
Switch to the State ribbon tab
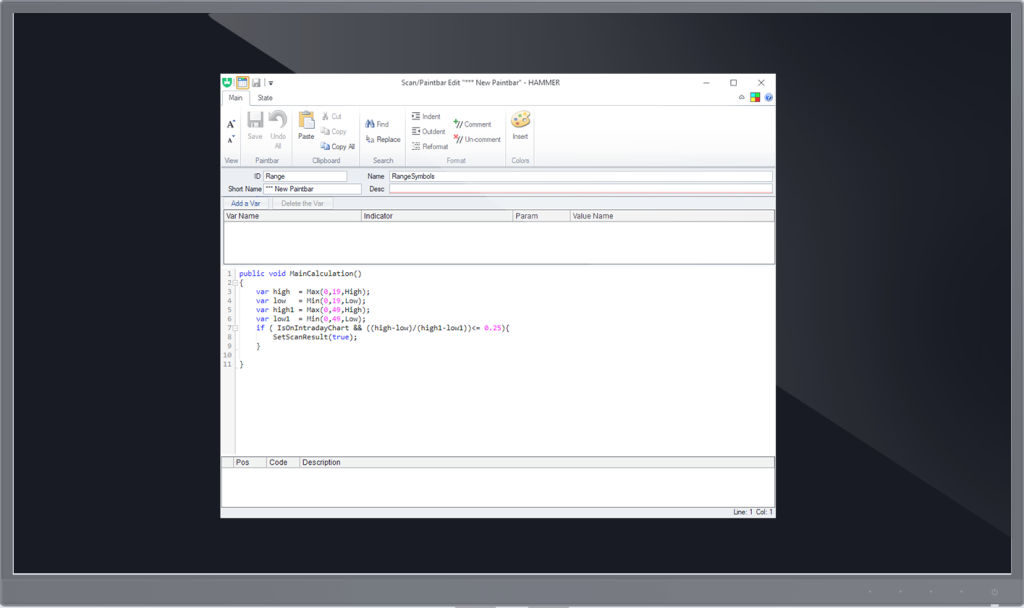(264, 98)
